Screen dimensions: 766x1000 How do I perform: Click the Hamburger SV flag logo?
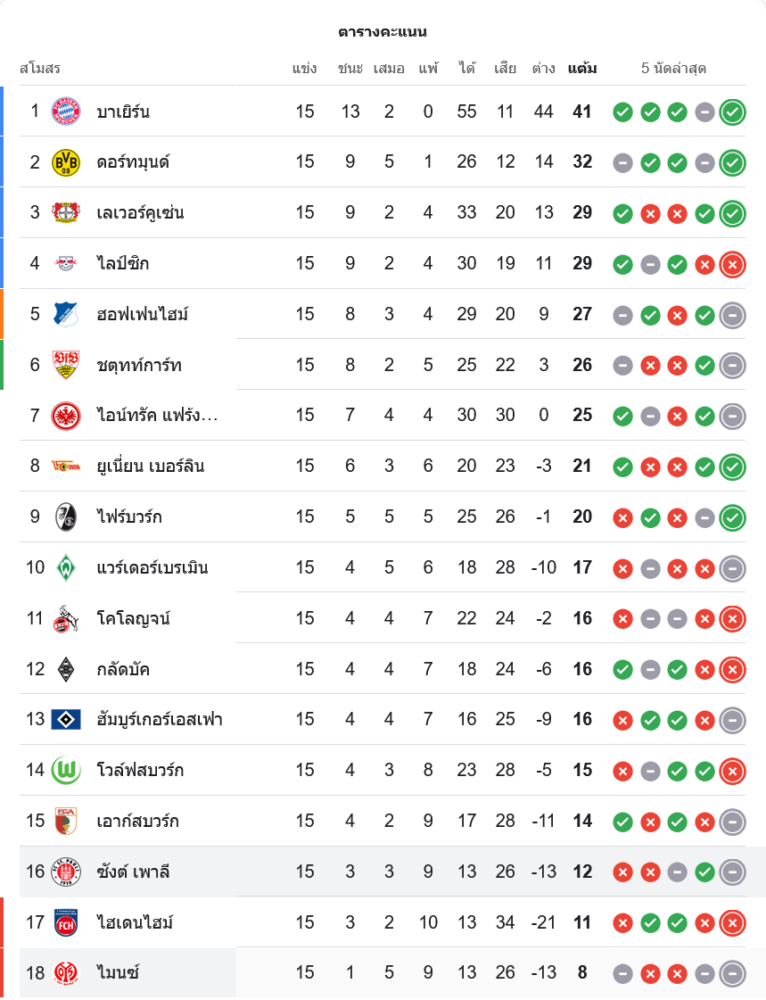66,719
